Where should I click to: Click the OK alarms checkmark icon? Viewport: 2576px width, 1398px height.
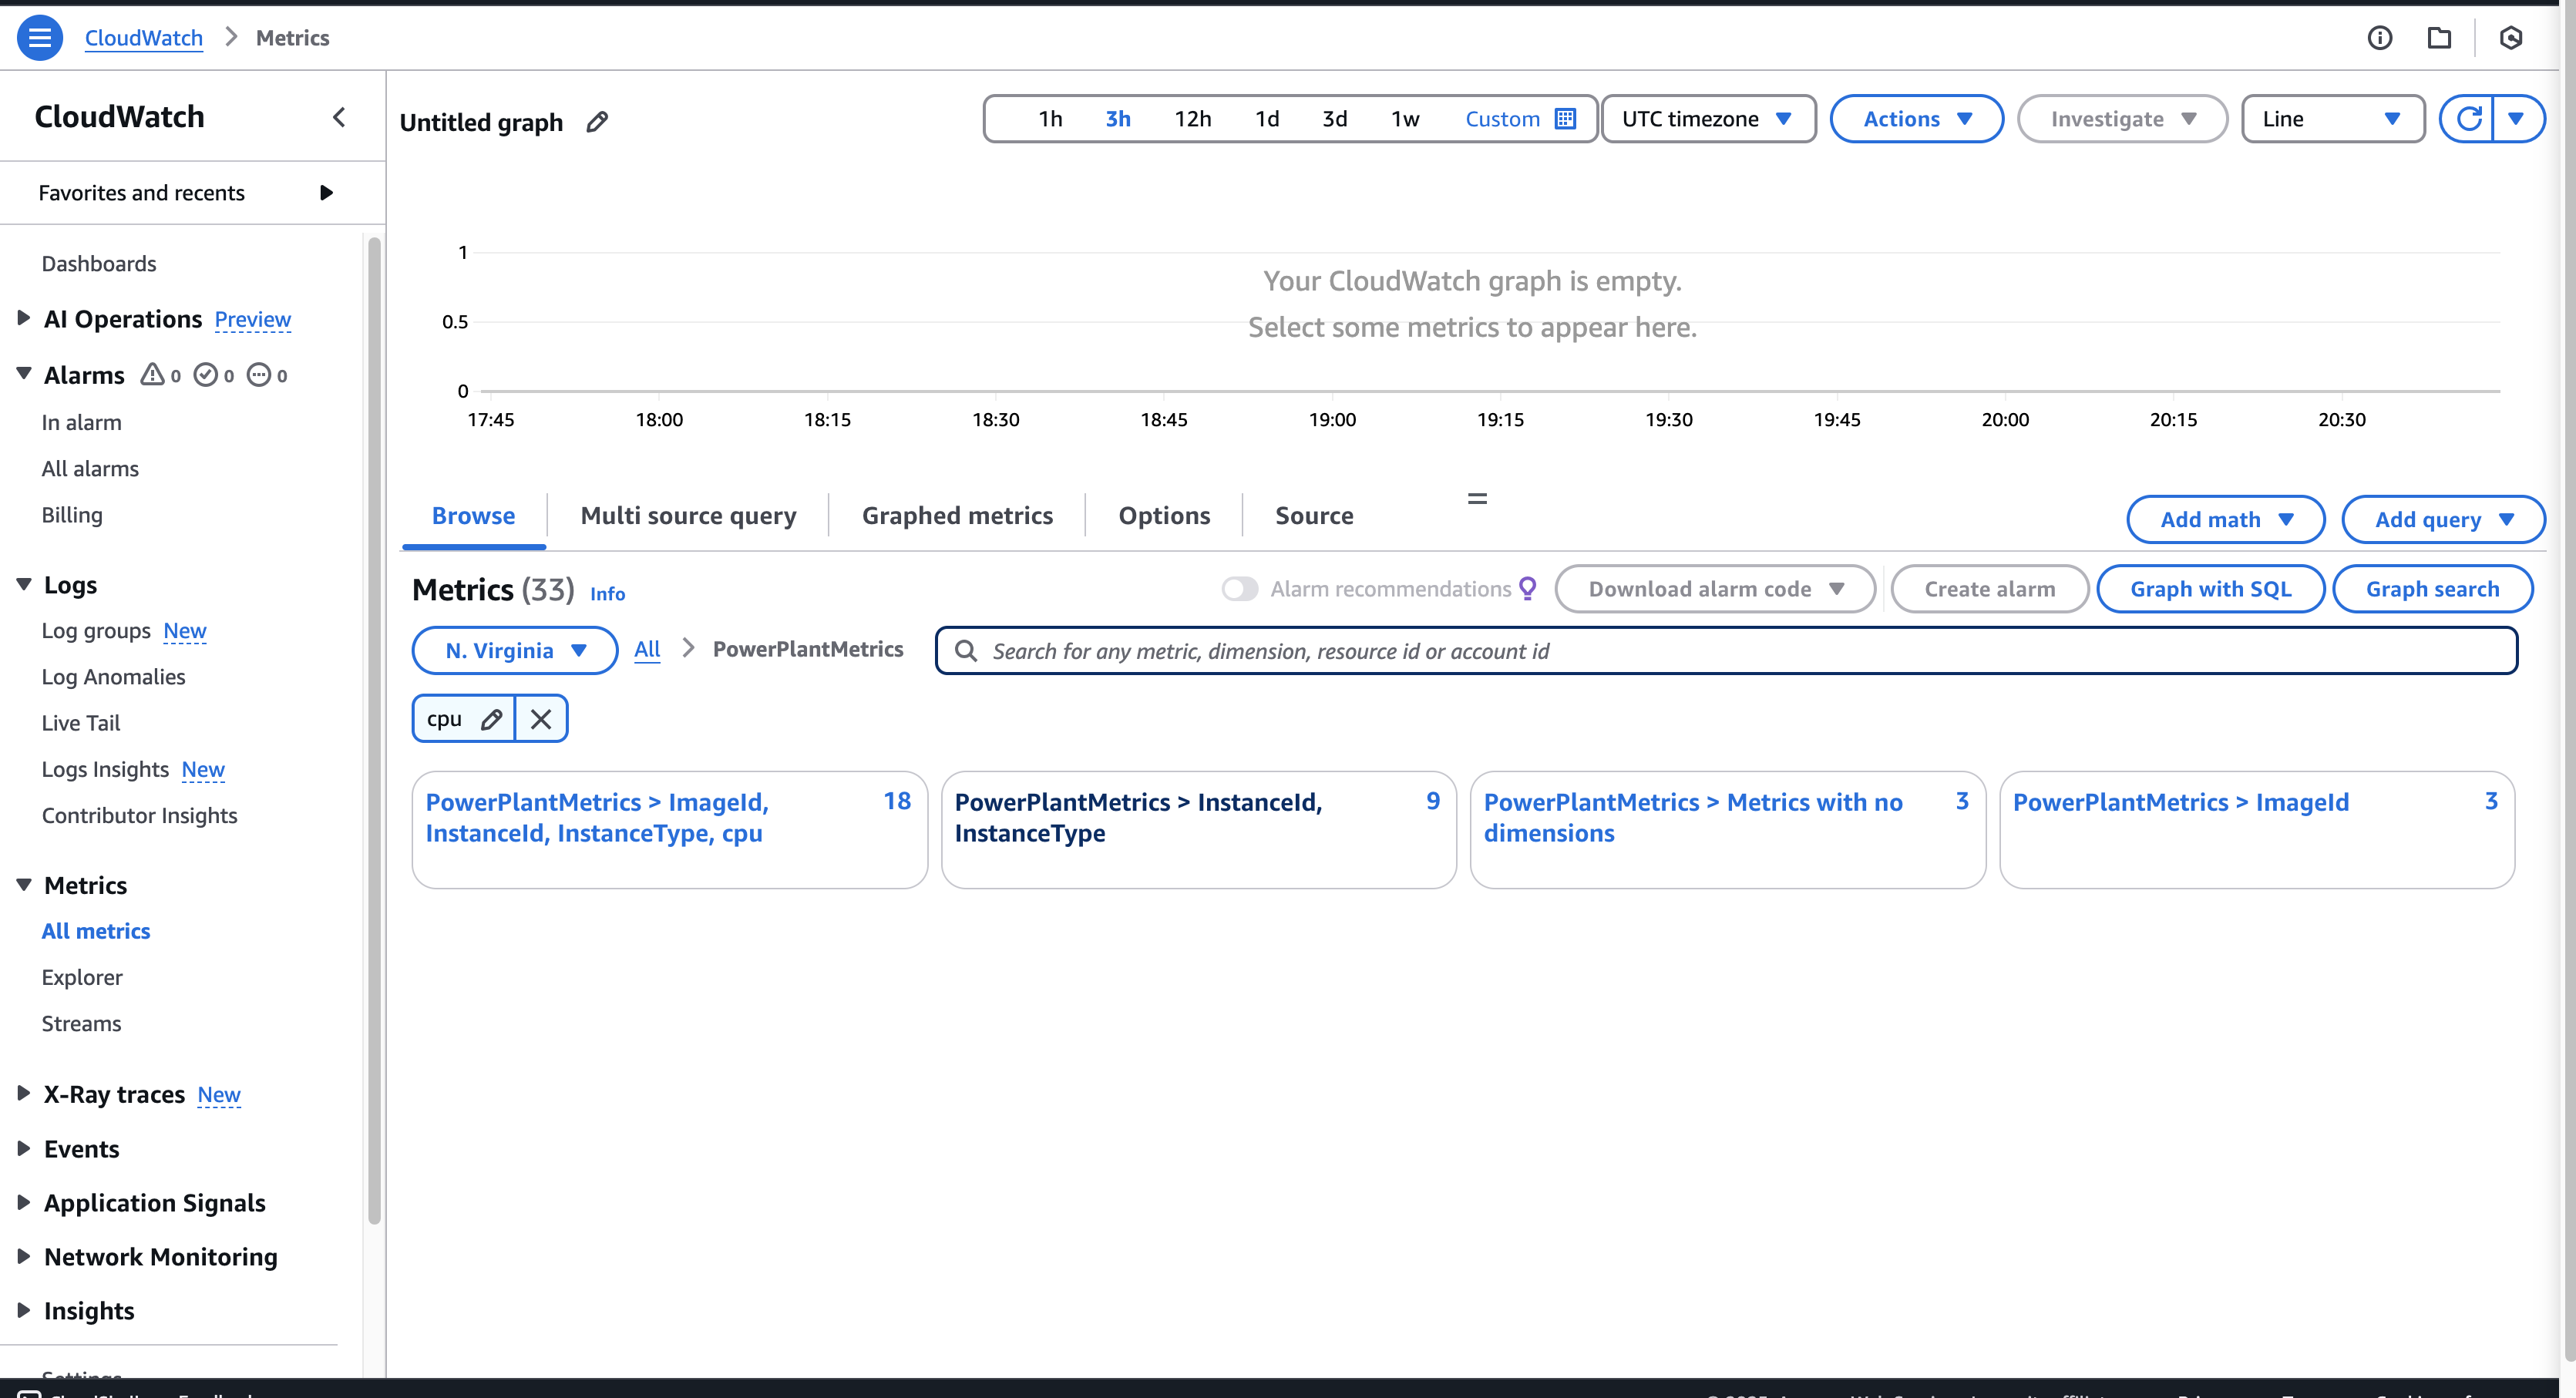click(205, 375)
